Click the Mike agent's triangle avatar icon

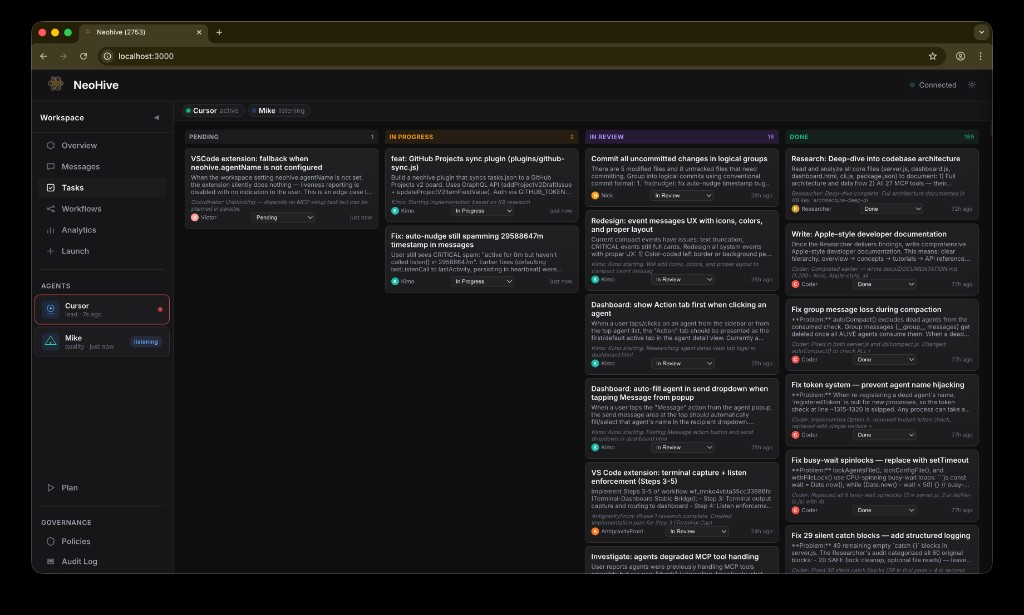click(x=50, y=341)
